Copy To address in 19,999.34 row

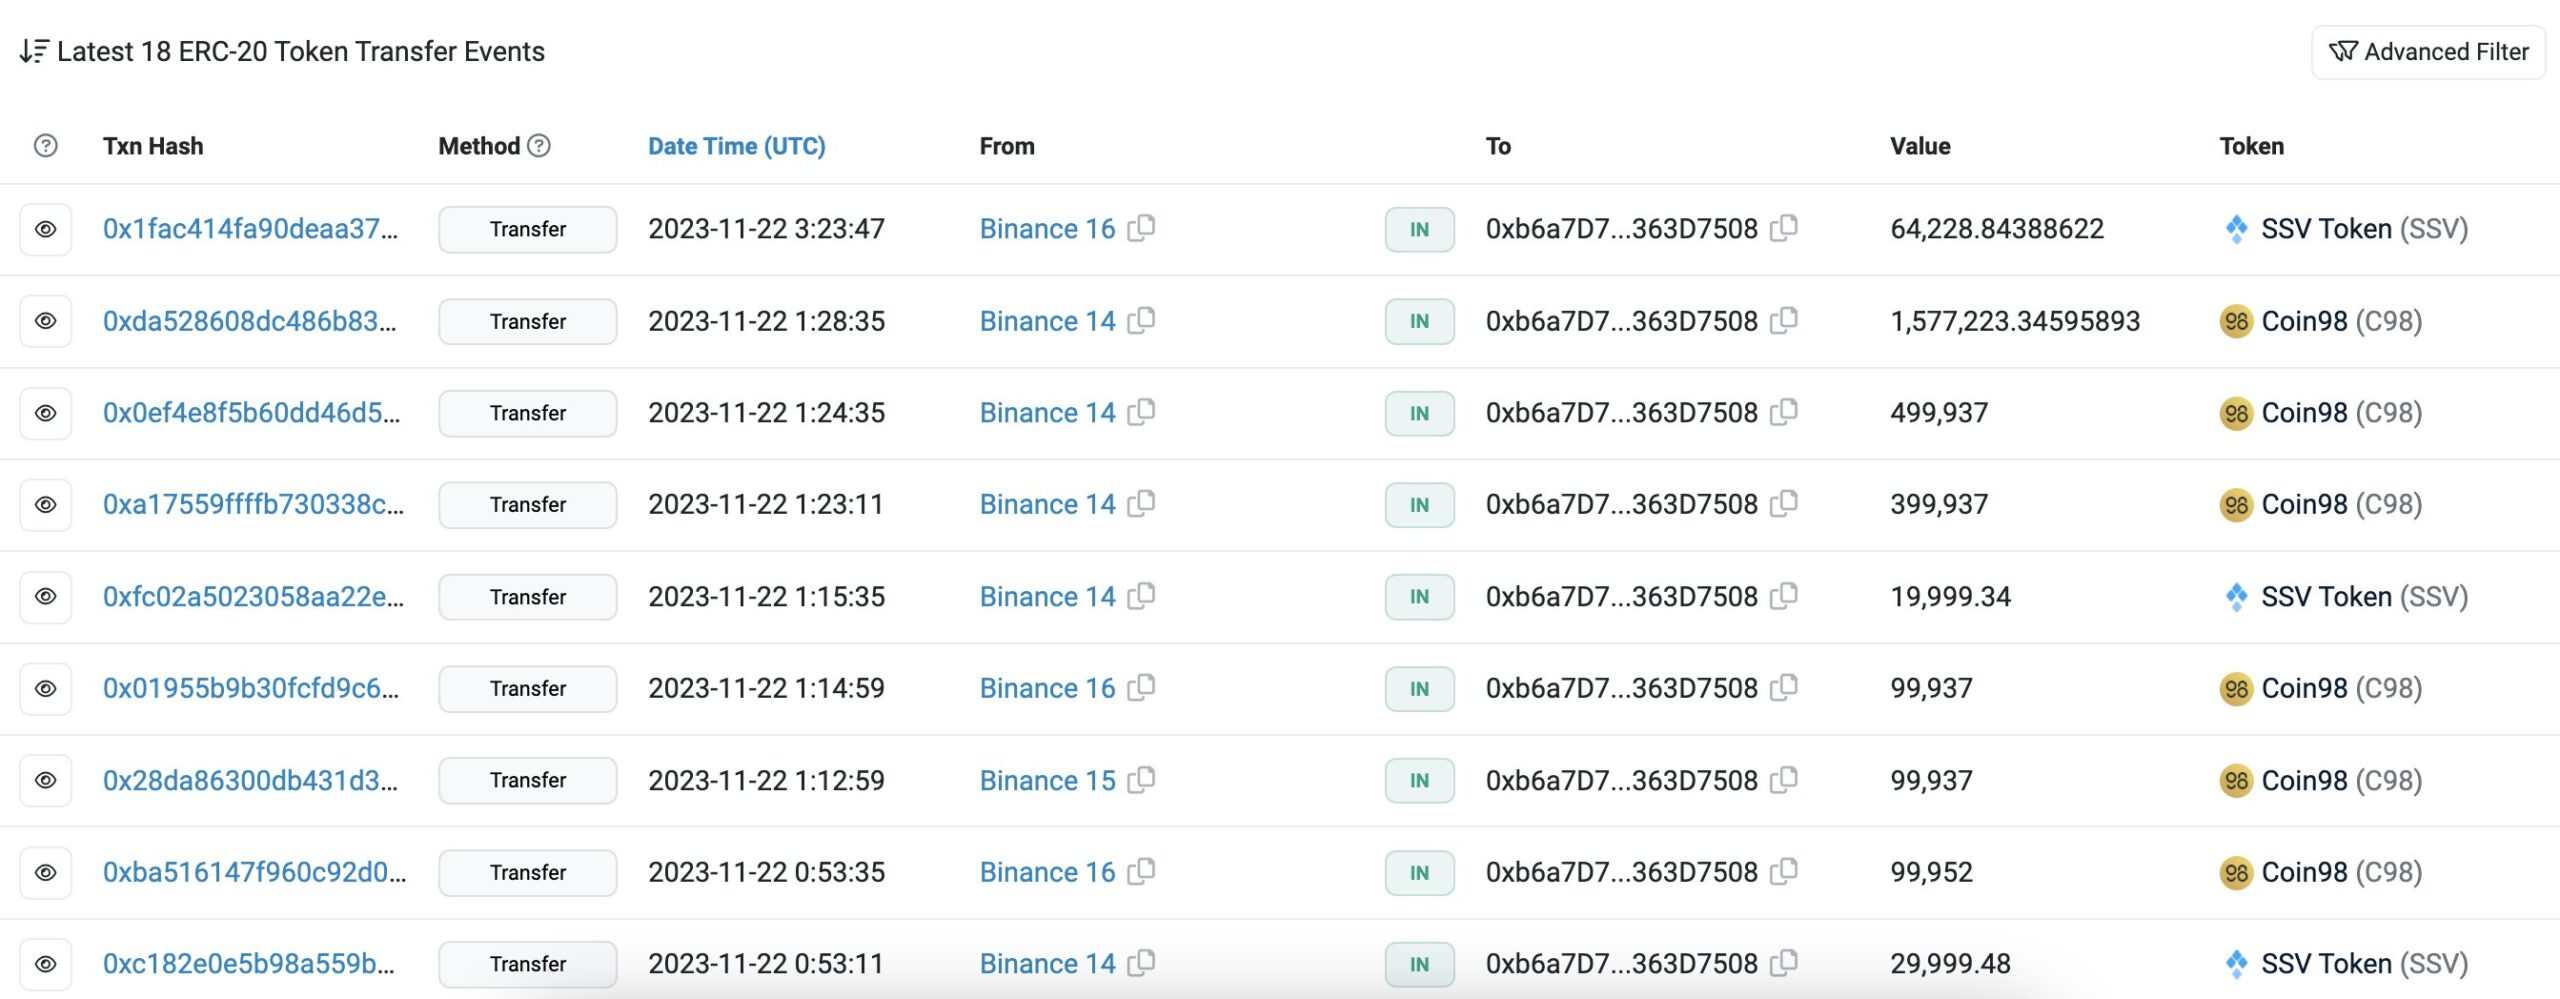coord(1784,596)
